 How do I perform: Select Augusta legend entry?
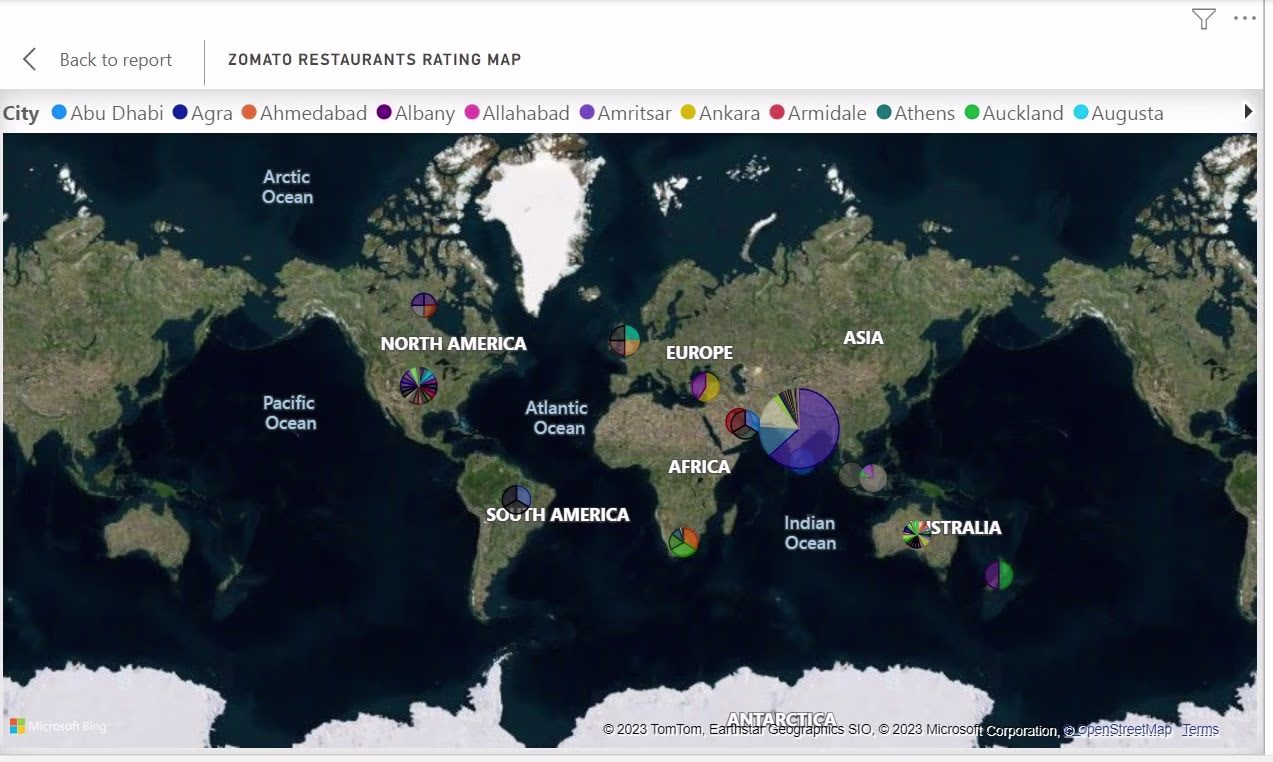tap(1119, 113)
